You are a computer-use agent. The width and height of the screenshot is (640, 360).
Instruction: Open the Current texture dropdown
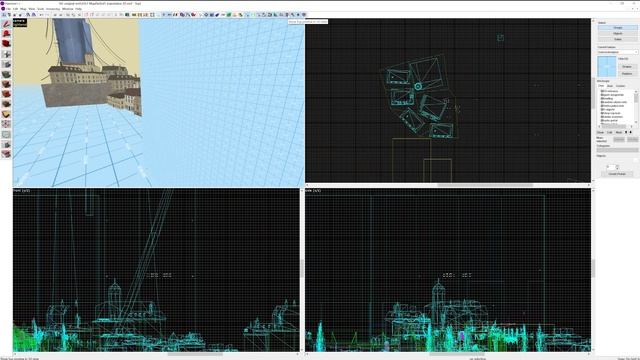point(617,52)
